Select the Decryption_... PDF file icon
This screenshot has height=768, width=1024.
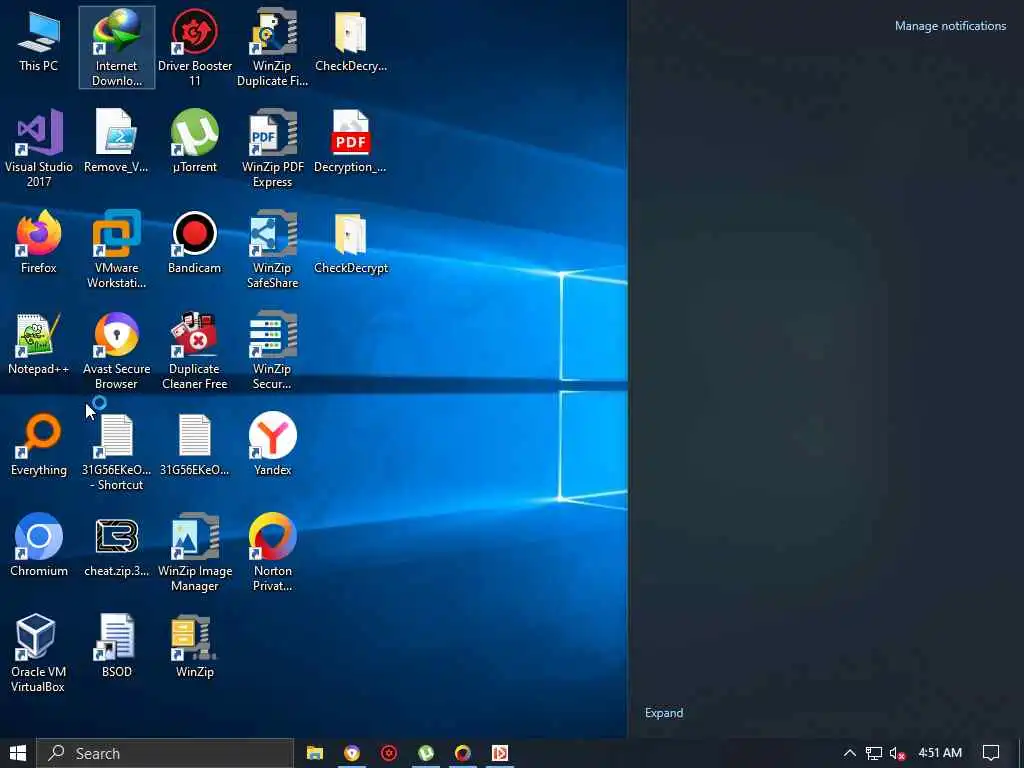click(x=351, y=142)
